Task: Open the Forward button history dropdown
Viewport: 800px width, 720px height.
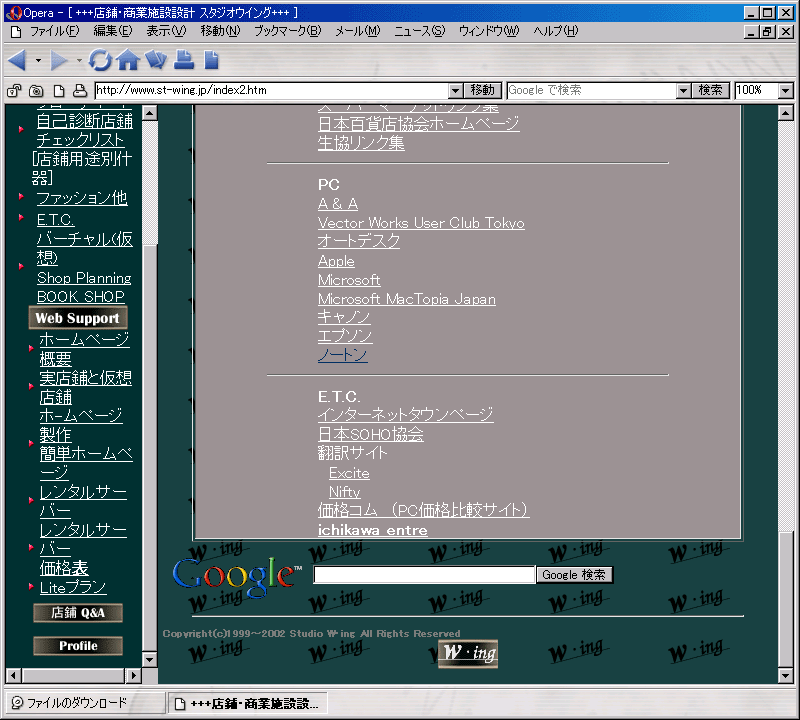Action: point(79,61)
